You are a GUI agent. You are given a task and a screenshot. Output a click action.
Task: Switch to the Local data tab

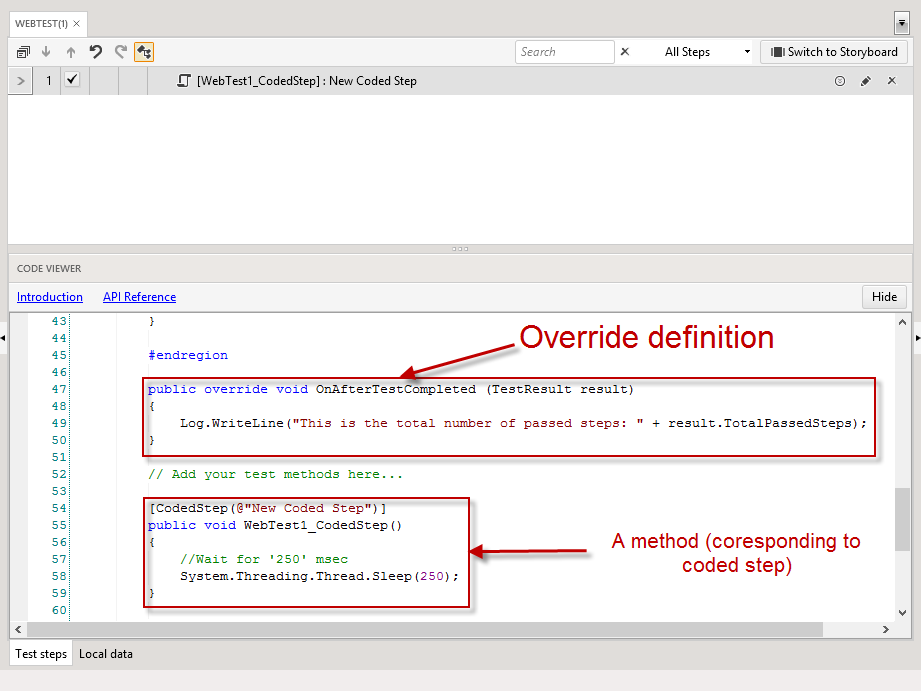point(106,653)
